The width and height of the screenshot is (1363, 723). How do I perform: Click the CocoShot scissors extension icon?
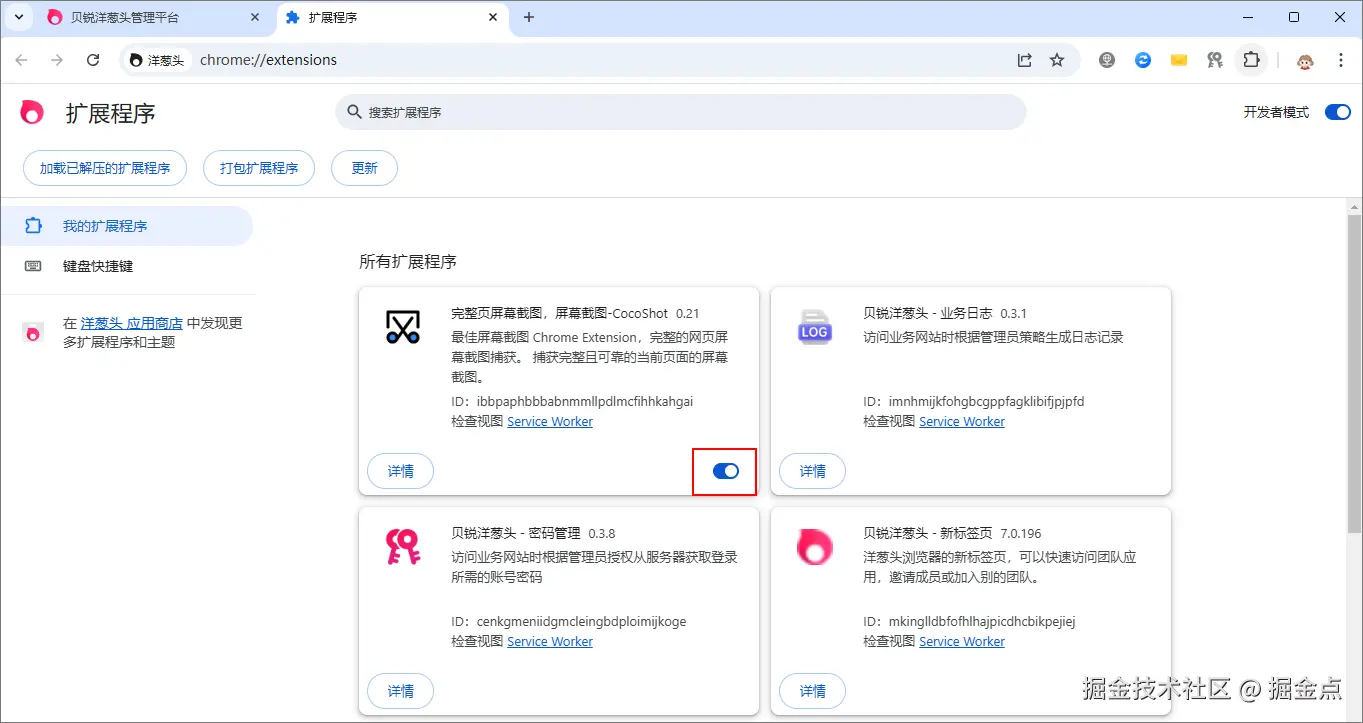pyautogui.click(x=402, y=327)
